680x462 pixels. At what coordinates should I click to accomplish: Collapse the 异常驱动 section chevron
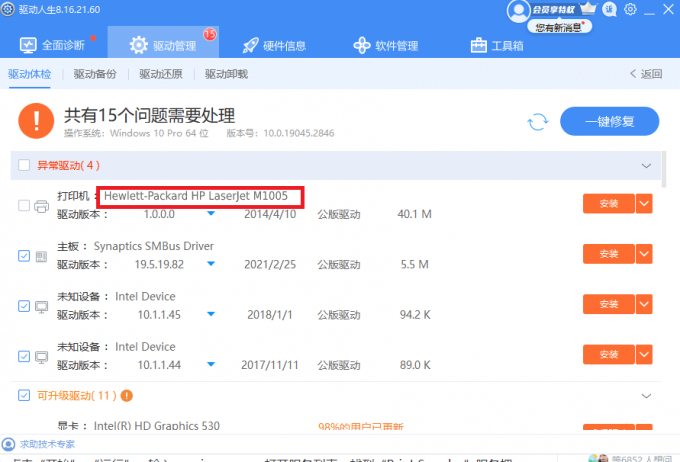click(x=645, y=165)
